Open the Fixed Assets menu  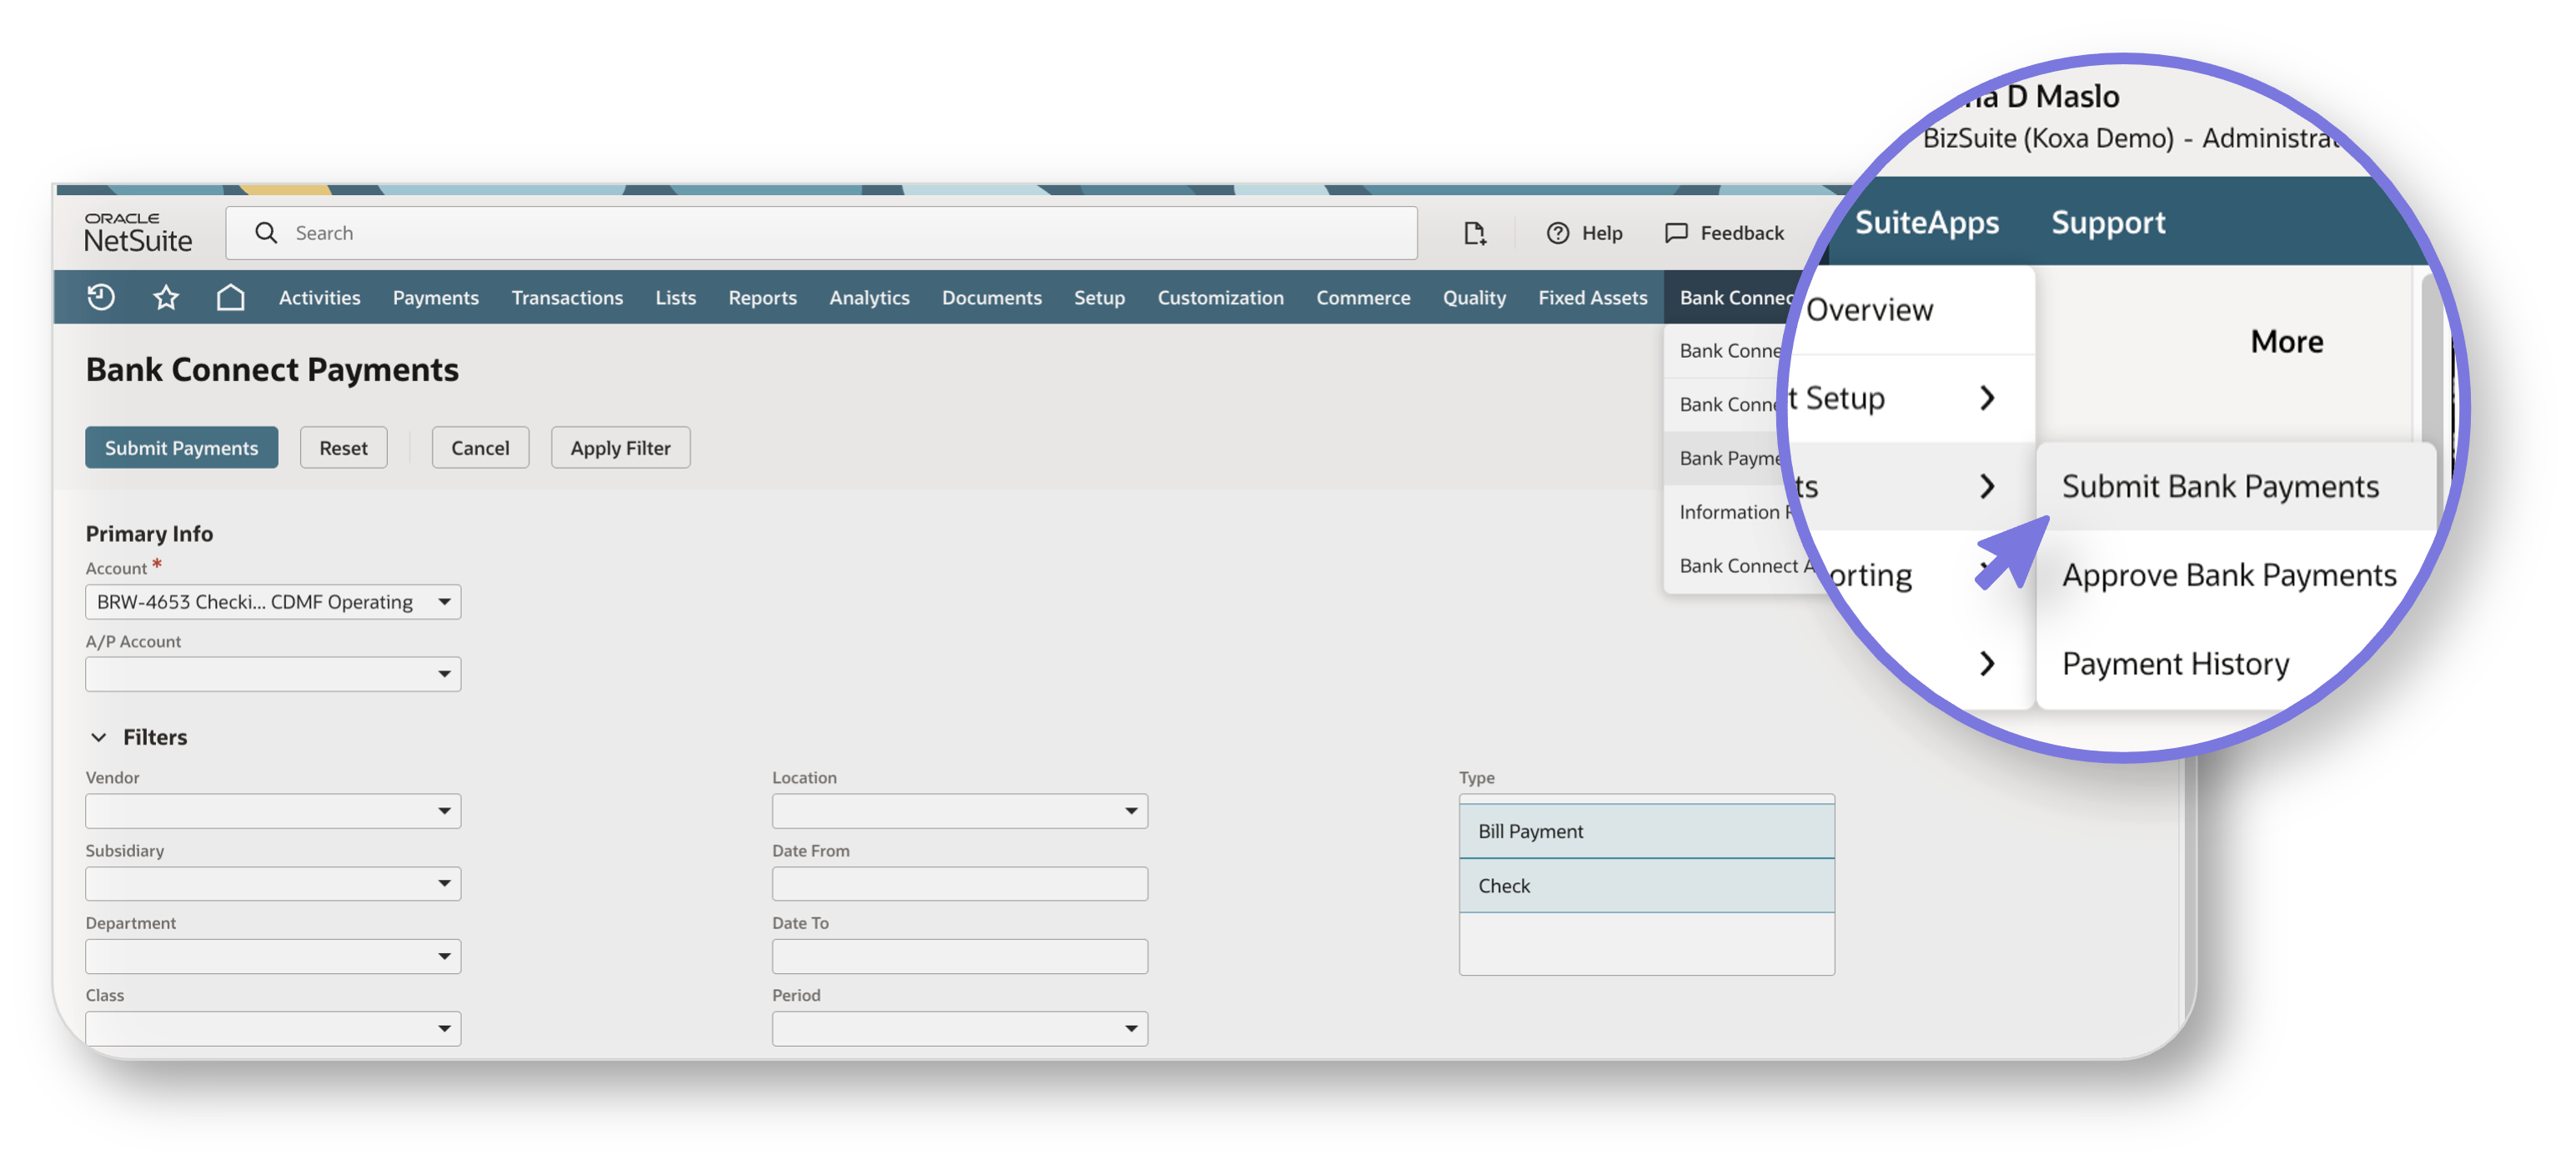[x=1593, y=297]
